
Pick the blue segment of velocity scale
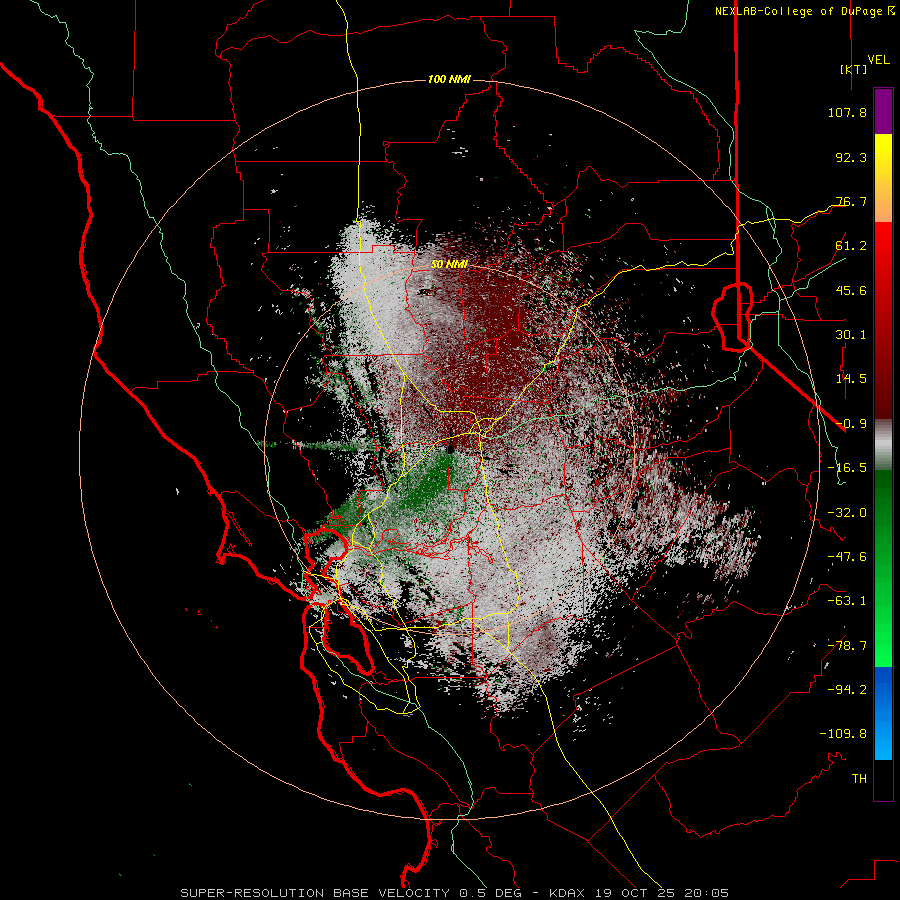point(883,713)
